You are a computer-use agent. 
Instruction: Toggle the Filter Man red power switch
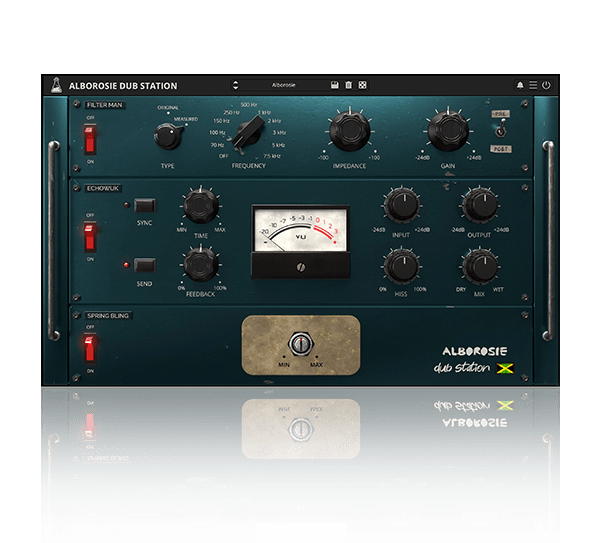[90, 139]
